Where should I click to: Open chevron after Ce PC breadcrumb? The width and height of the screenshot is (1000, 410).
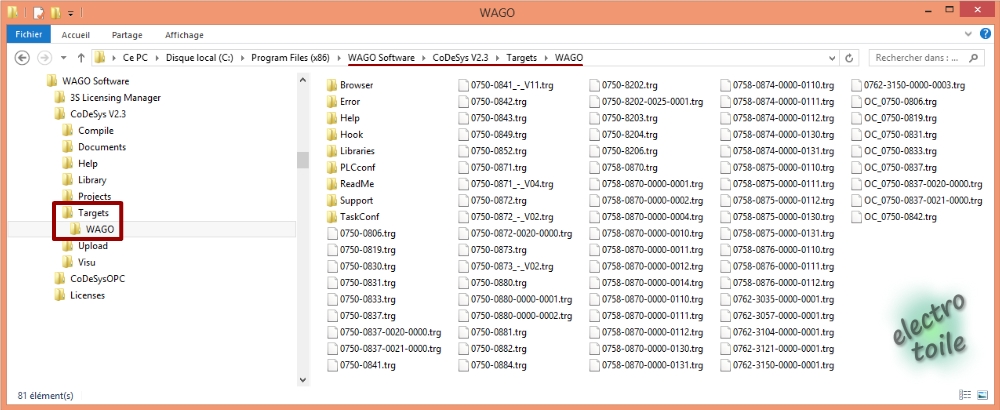[157, 58]
